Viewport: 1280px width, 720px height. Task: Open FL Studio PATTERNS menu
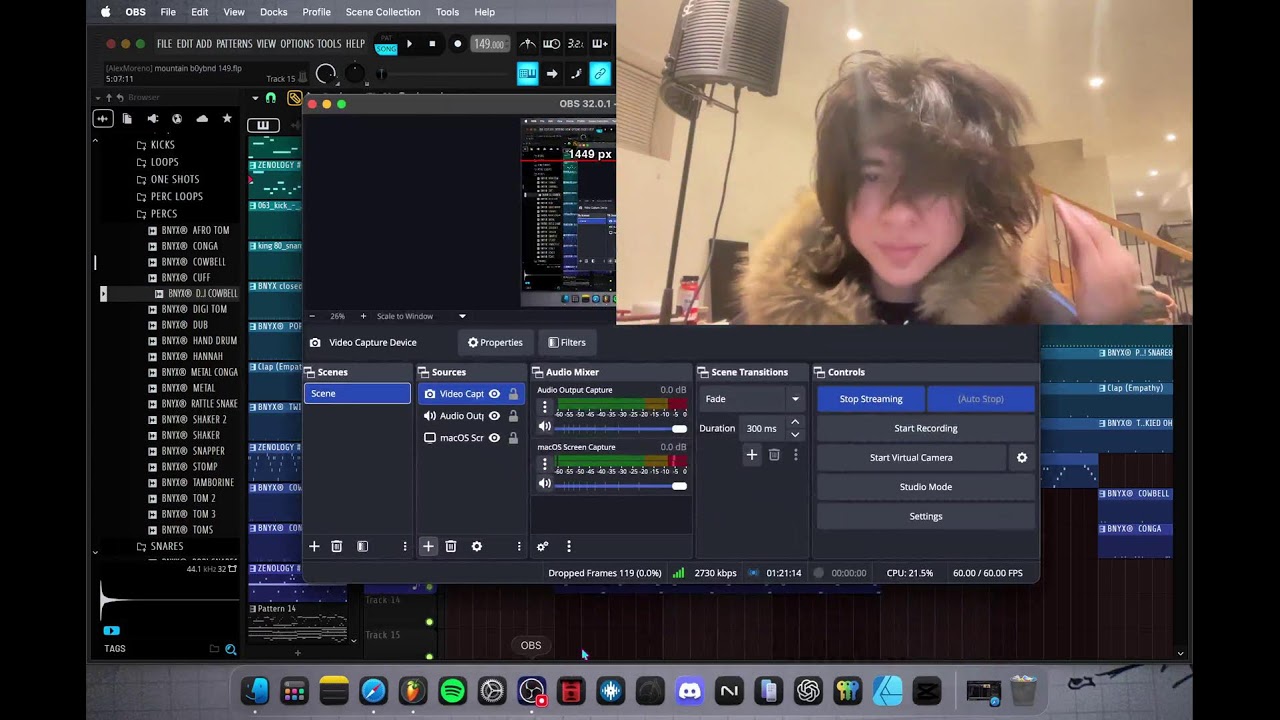[x=234, y=44]
